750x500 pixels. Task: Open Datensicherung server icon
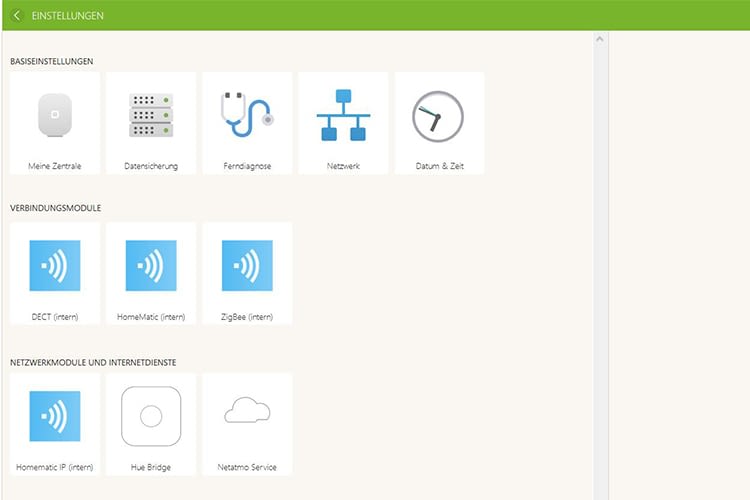151,115
